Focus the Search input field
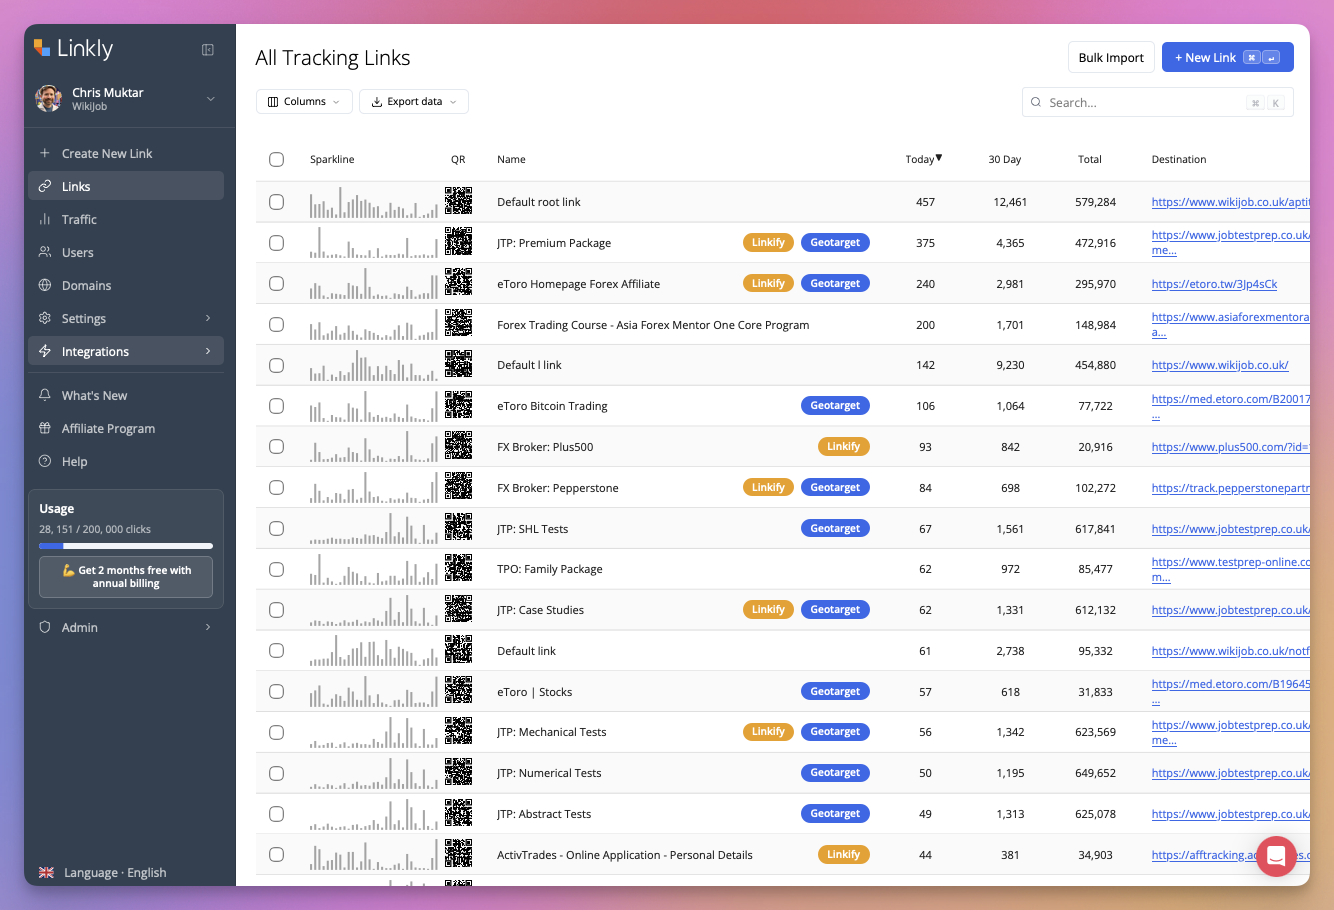Screen dimensions: 1334x910 [x=1157, y=102]
